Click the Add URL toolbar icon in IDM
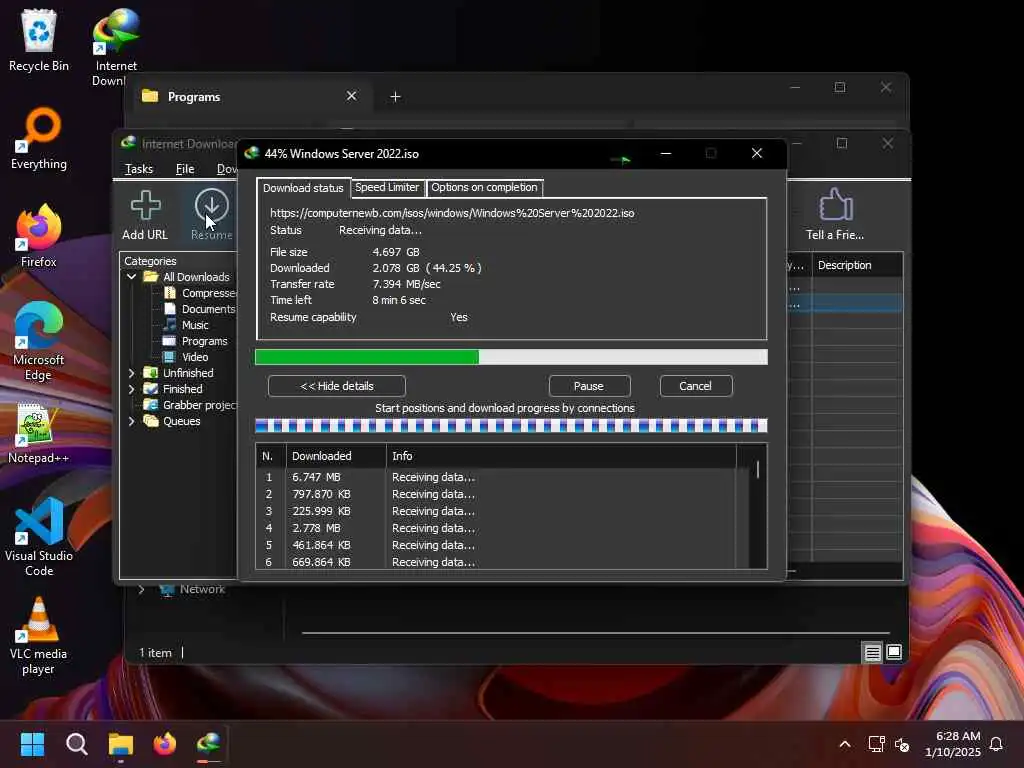 tap(145, 216)
